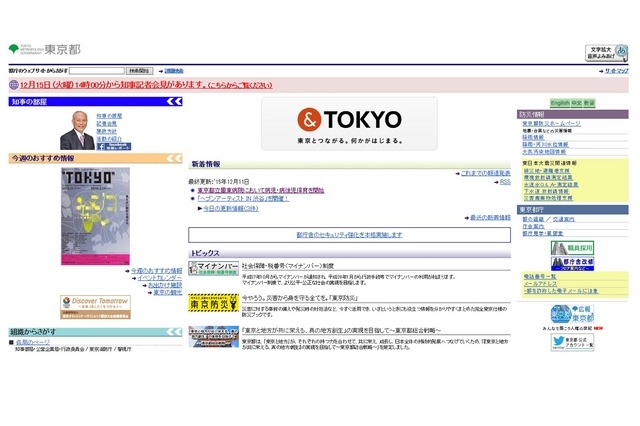640x426 pixels.
Task: Open the 活動の紹介 link
Action: coord(109,139)
